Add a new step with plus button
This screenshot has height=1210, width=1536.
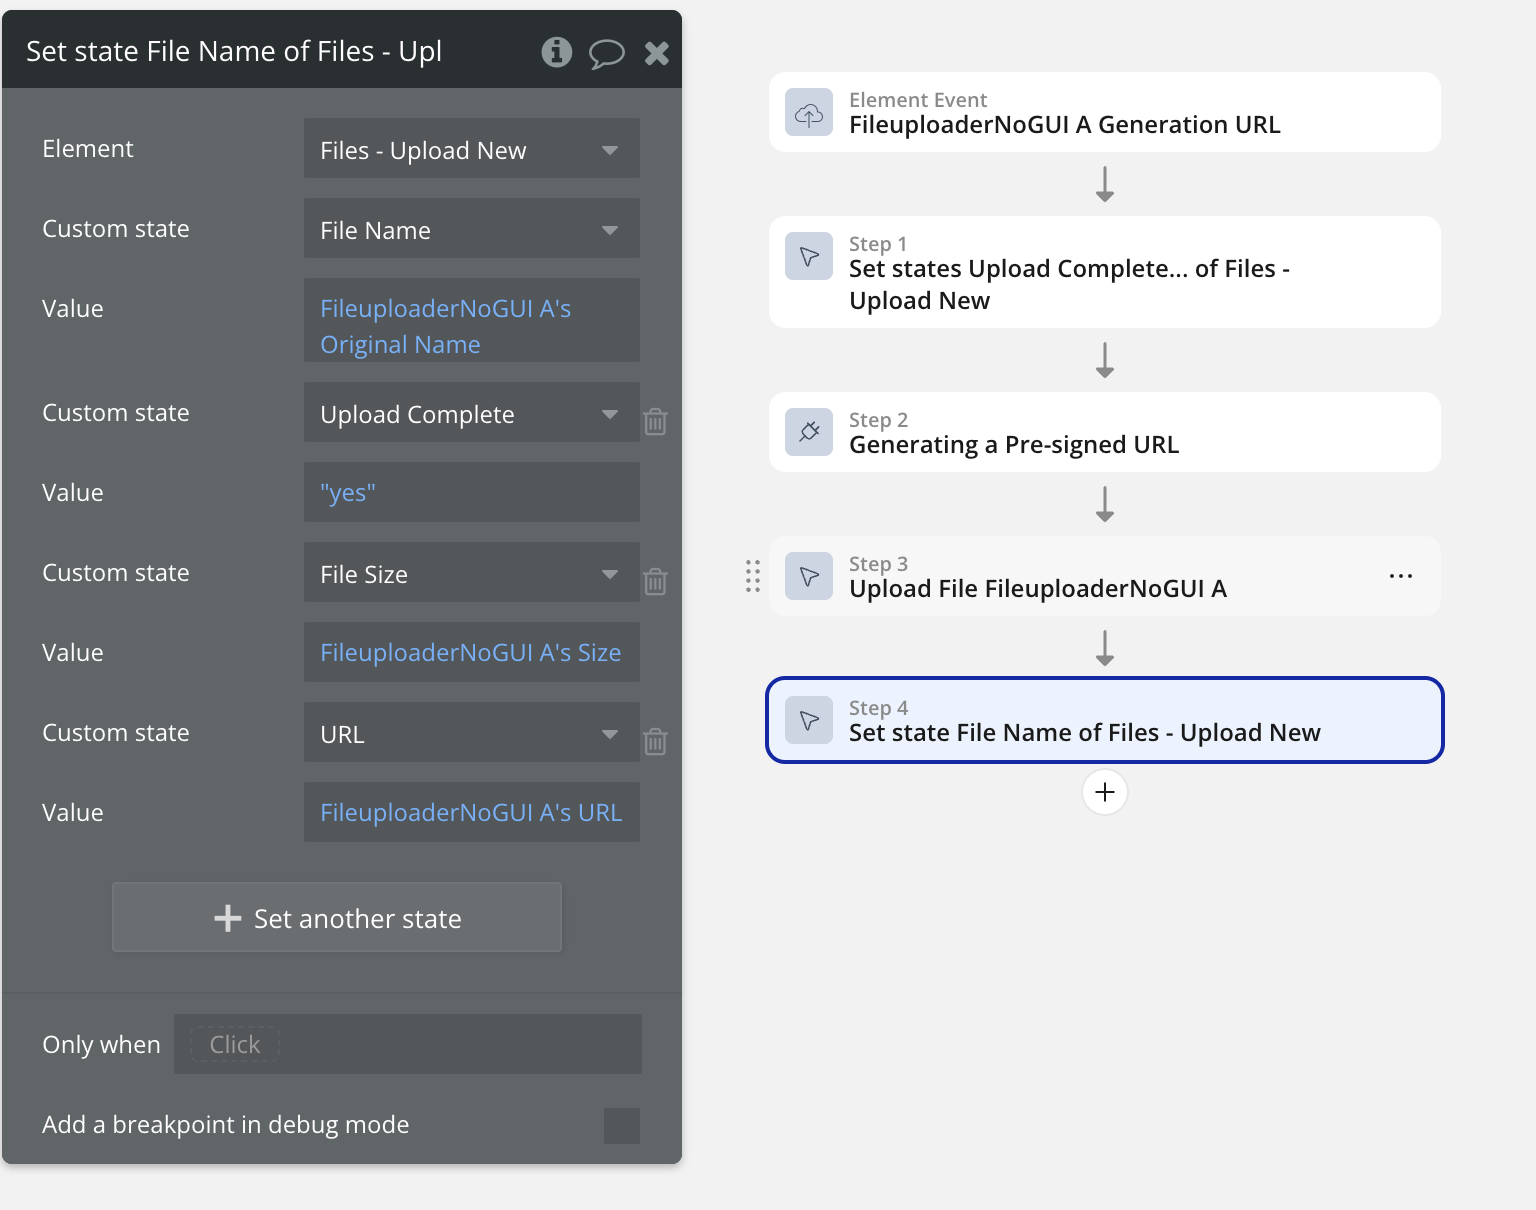point(1105,792)
